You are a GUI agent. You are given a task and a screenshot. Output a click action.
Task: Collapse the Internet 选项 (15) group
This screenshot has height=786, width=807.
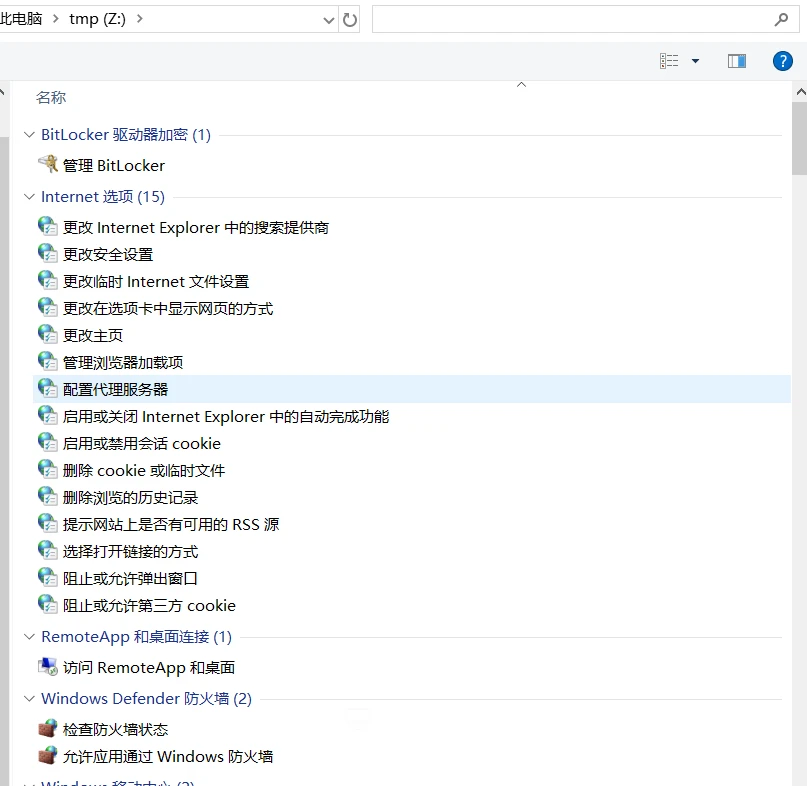(x=29, y=196)
